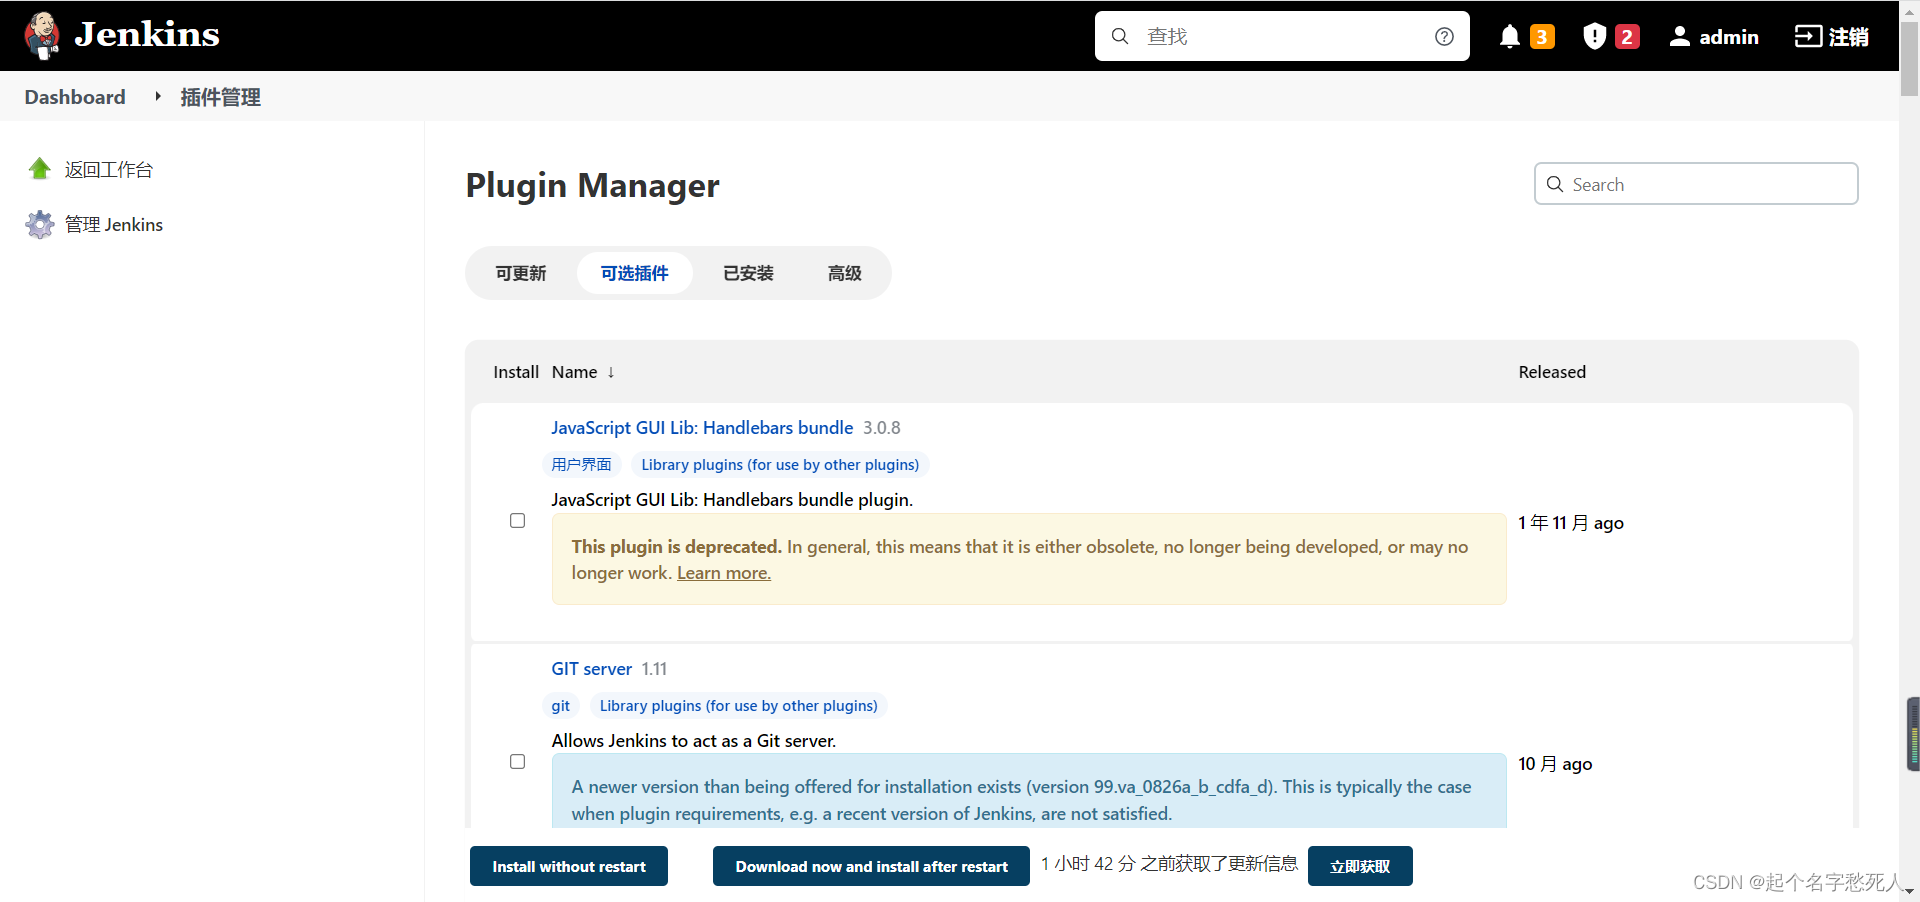The width and height of the screenshot is (1920, 902).
Task: Click the 注销 logout link
Action: 1849,37
